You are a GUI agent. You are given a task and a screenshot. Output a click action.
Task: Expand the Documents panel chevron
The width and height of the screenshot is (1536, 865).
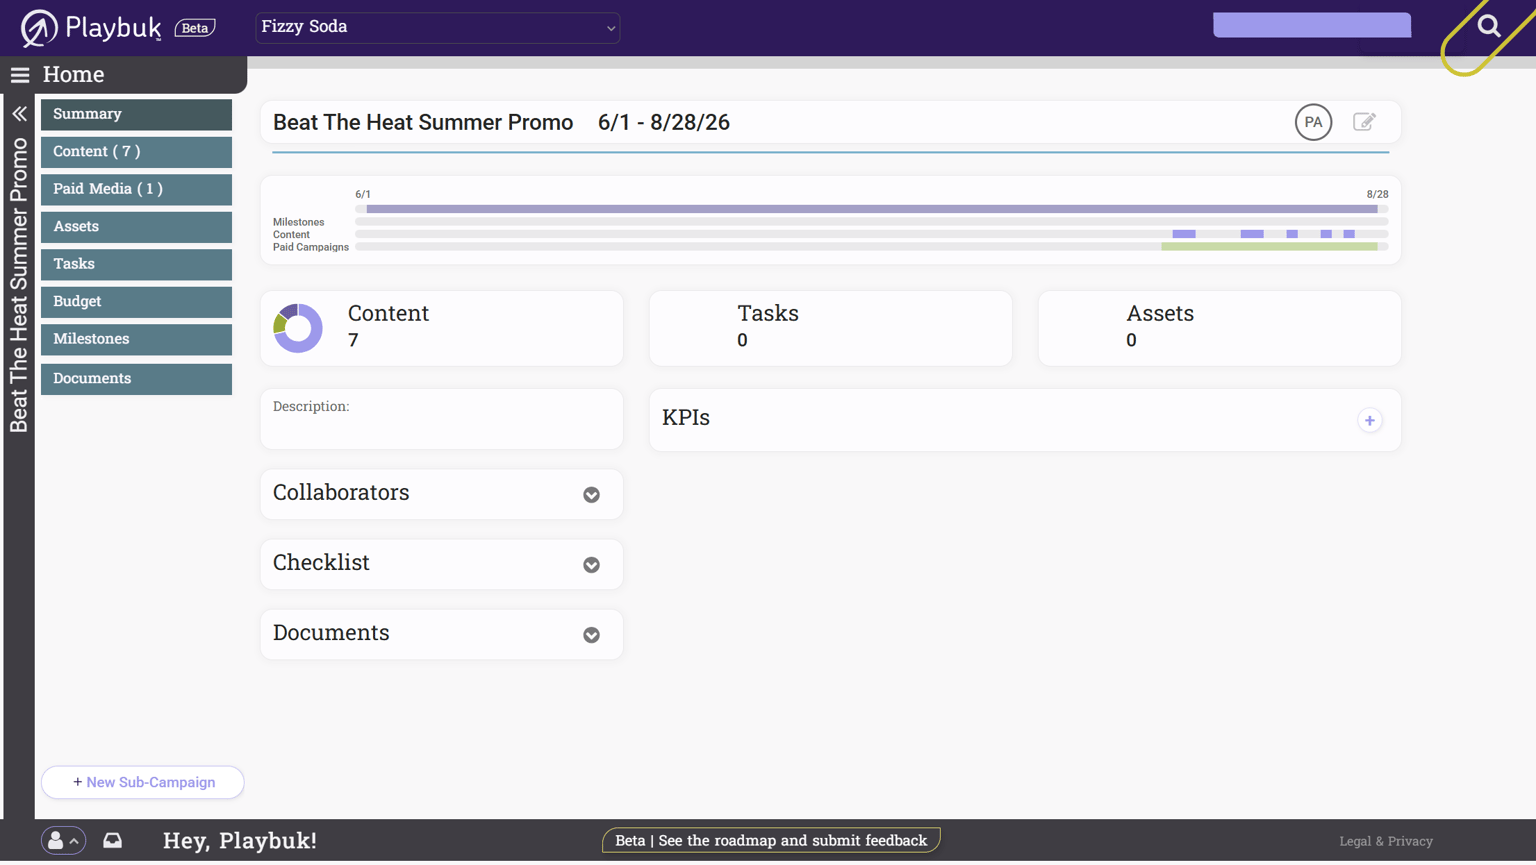coord(591,635)
